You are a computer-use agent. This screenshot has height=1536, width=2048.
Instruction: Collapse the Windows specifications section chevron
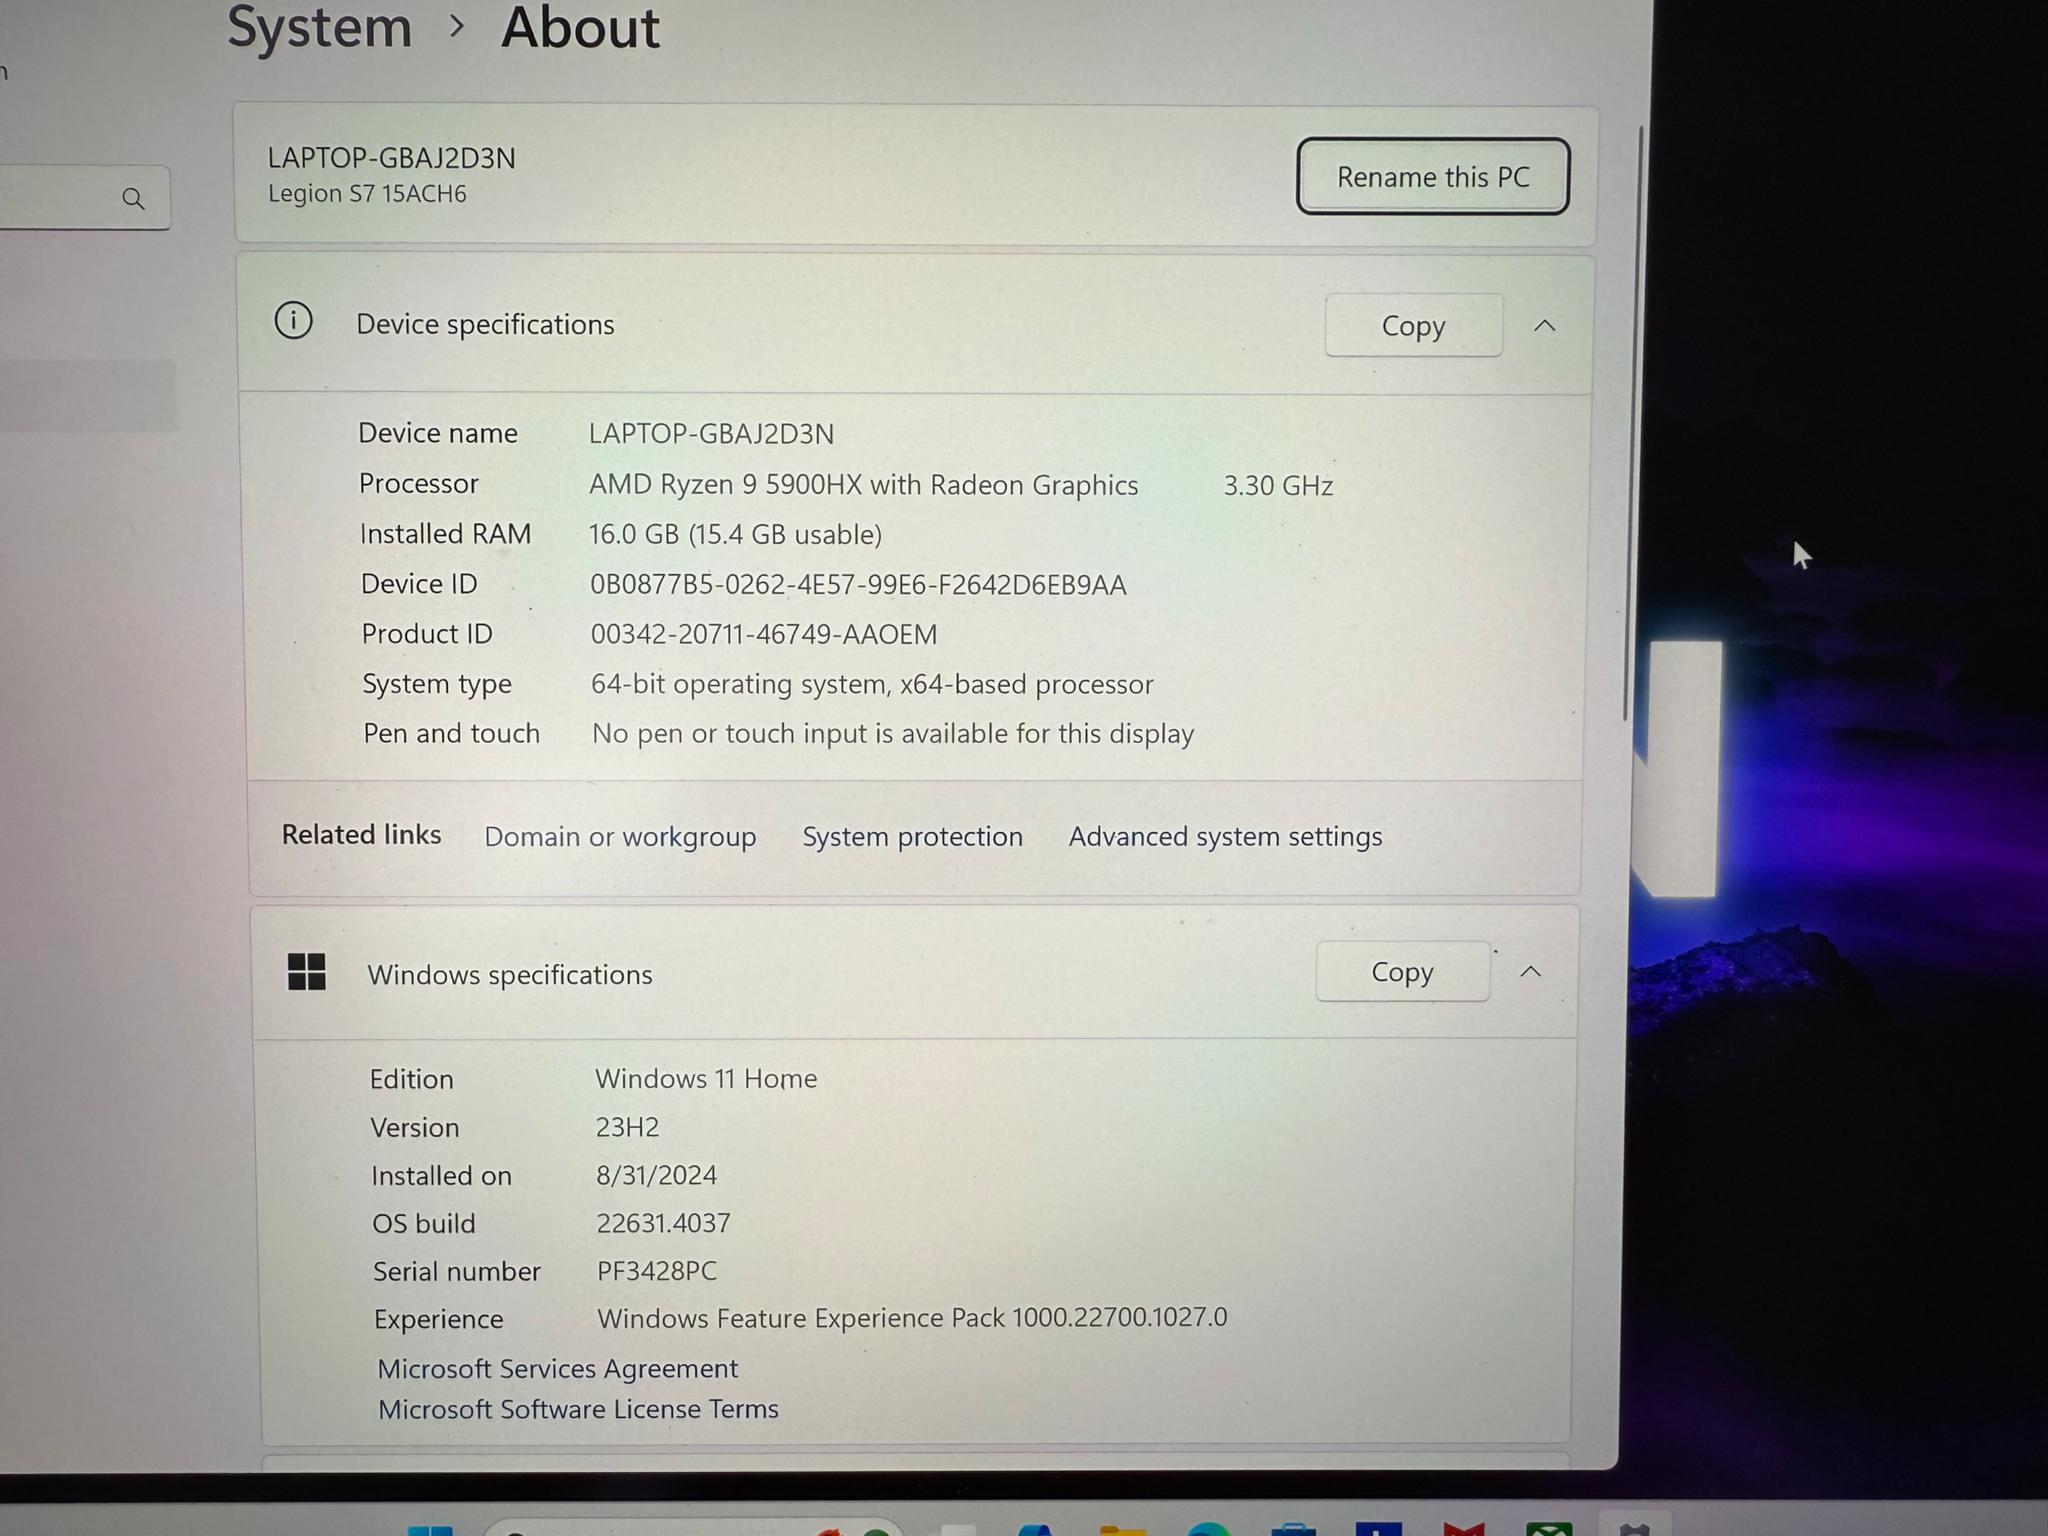(x=1530, y=971)
